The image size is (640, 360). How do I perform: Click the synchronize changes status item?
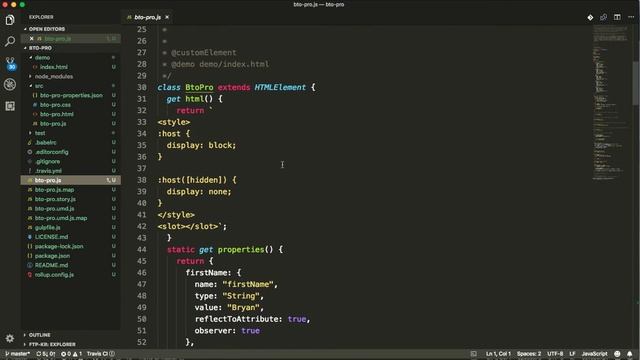tap(46, 354)
